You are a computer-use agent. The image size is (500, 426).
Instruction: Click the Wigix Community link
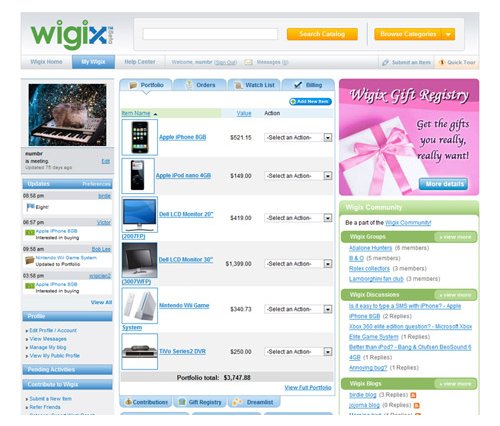[x=408, y=223]
